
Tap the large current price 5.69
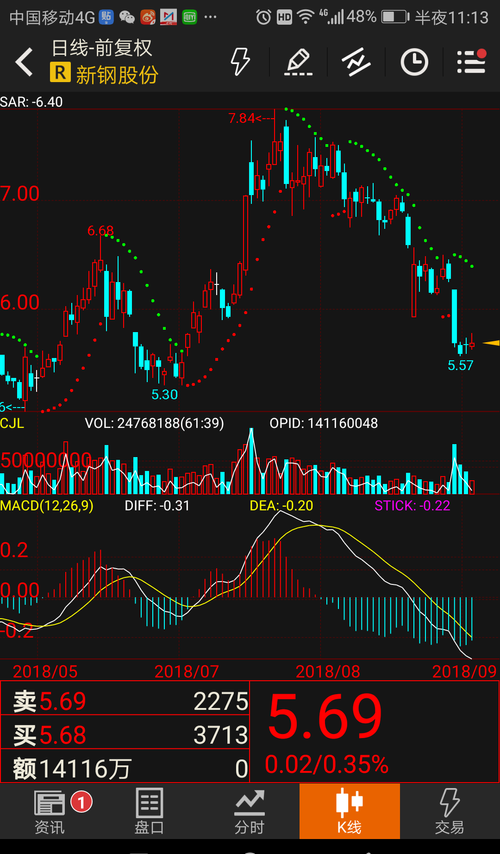[325, 716]
